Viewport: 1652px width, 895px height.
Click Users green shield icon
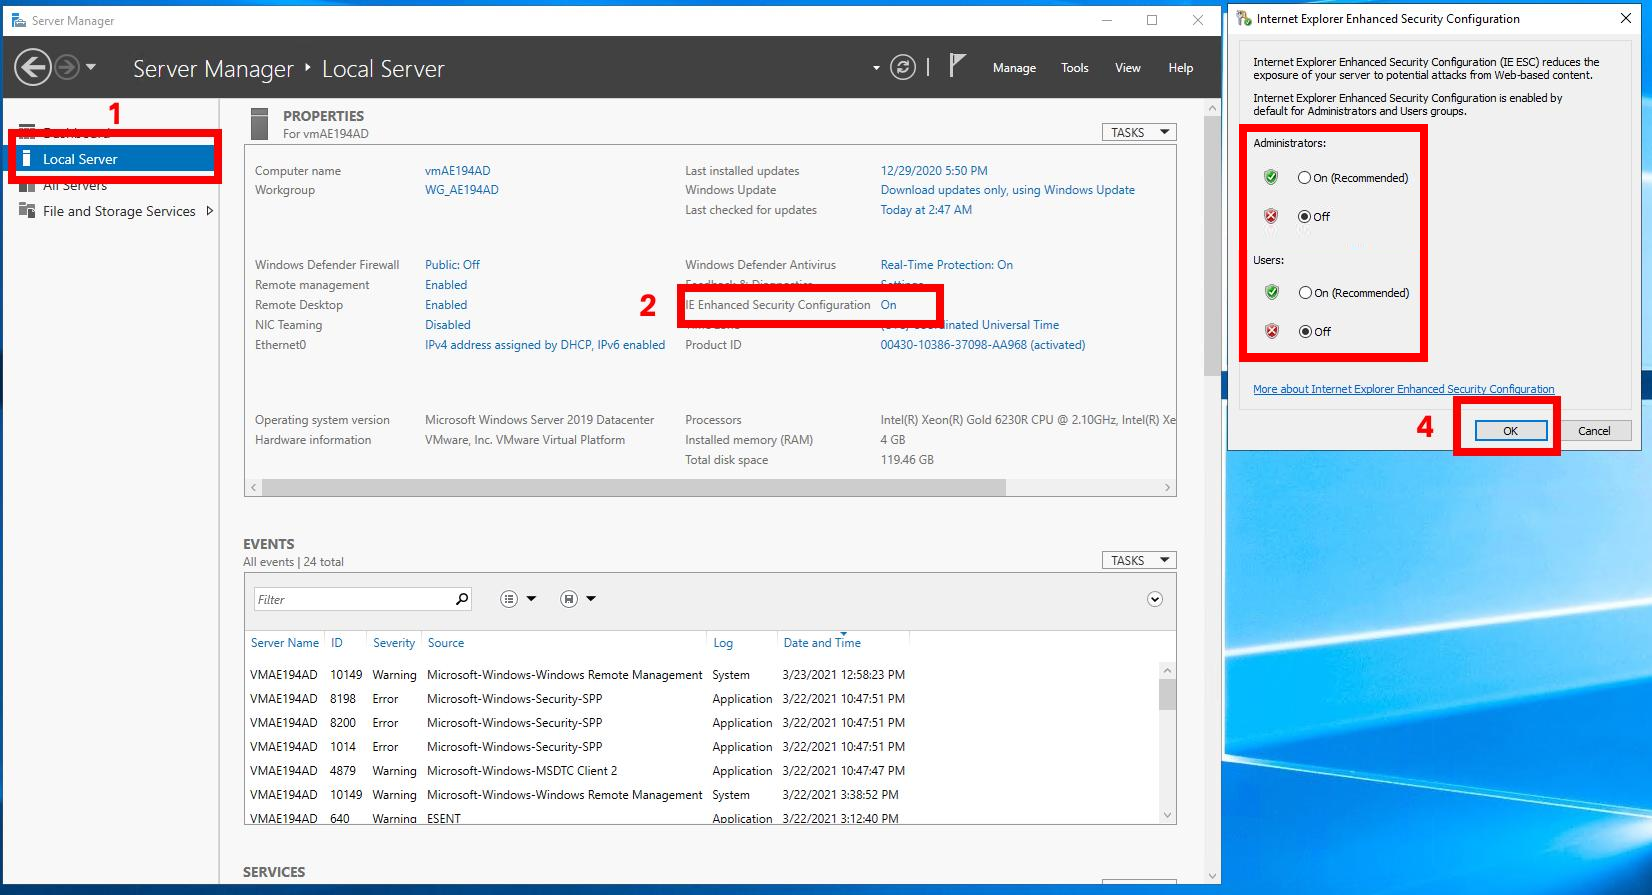pyautogui.click(x=1272, y=292)
